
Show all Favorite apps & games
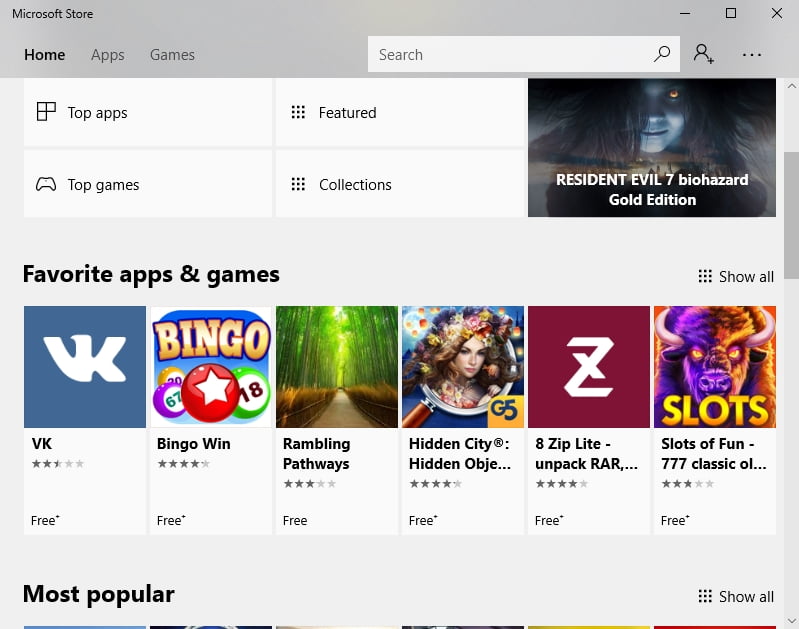(x=736, y=276)
